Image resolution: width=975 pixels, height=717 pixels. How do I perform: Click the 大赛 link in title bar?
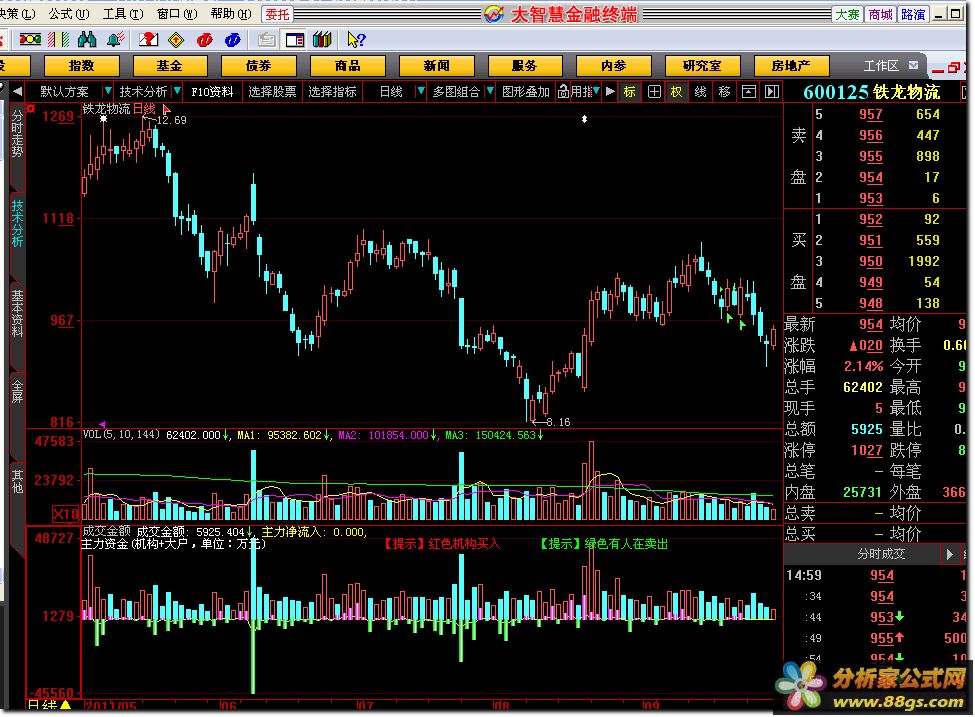click(847, 14)
